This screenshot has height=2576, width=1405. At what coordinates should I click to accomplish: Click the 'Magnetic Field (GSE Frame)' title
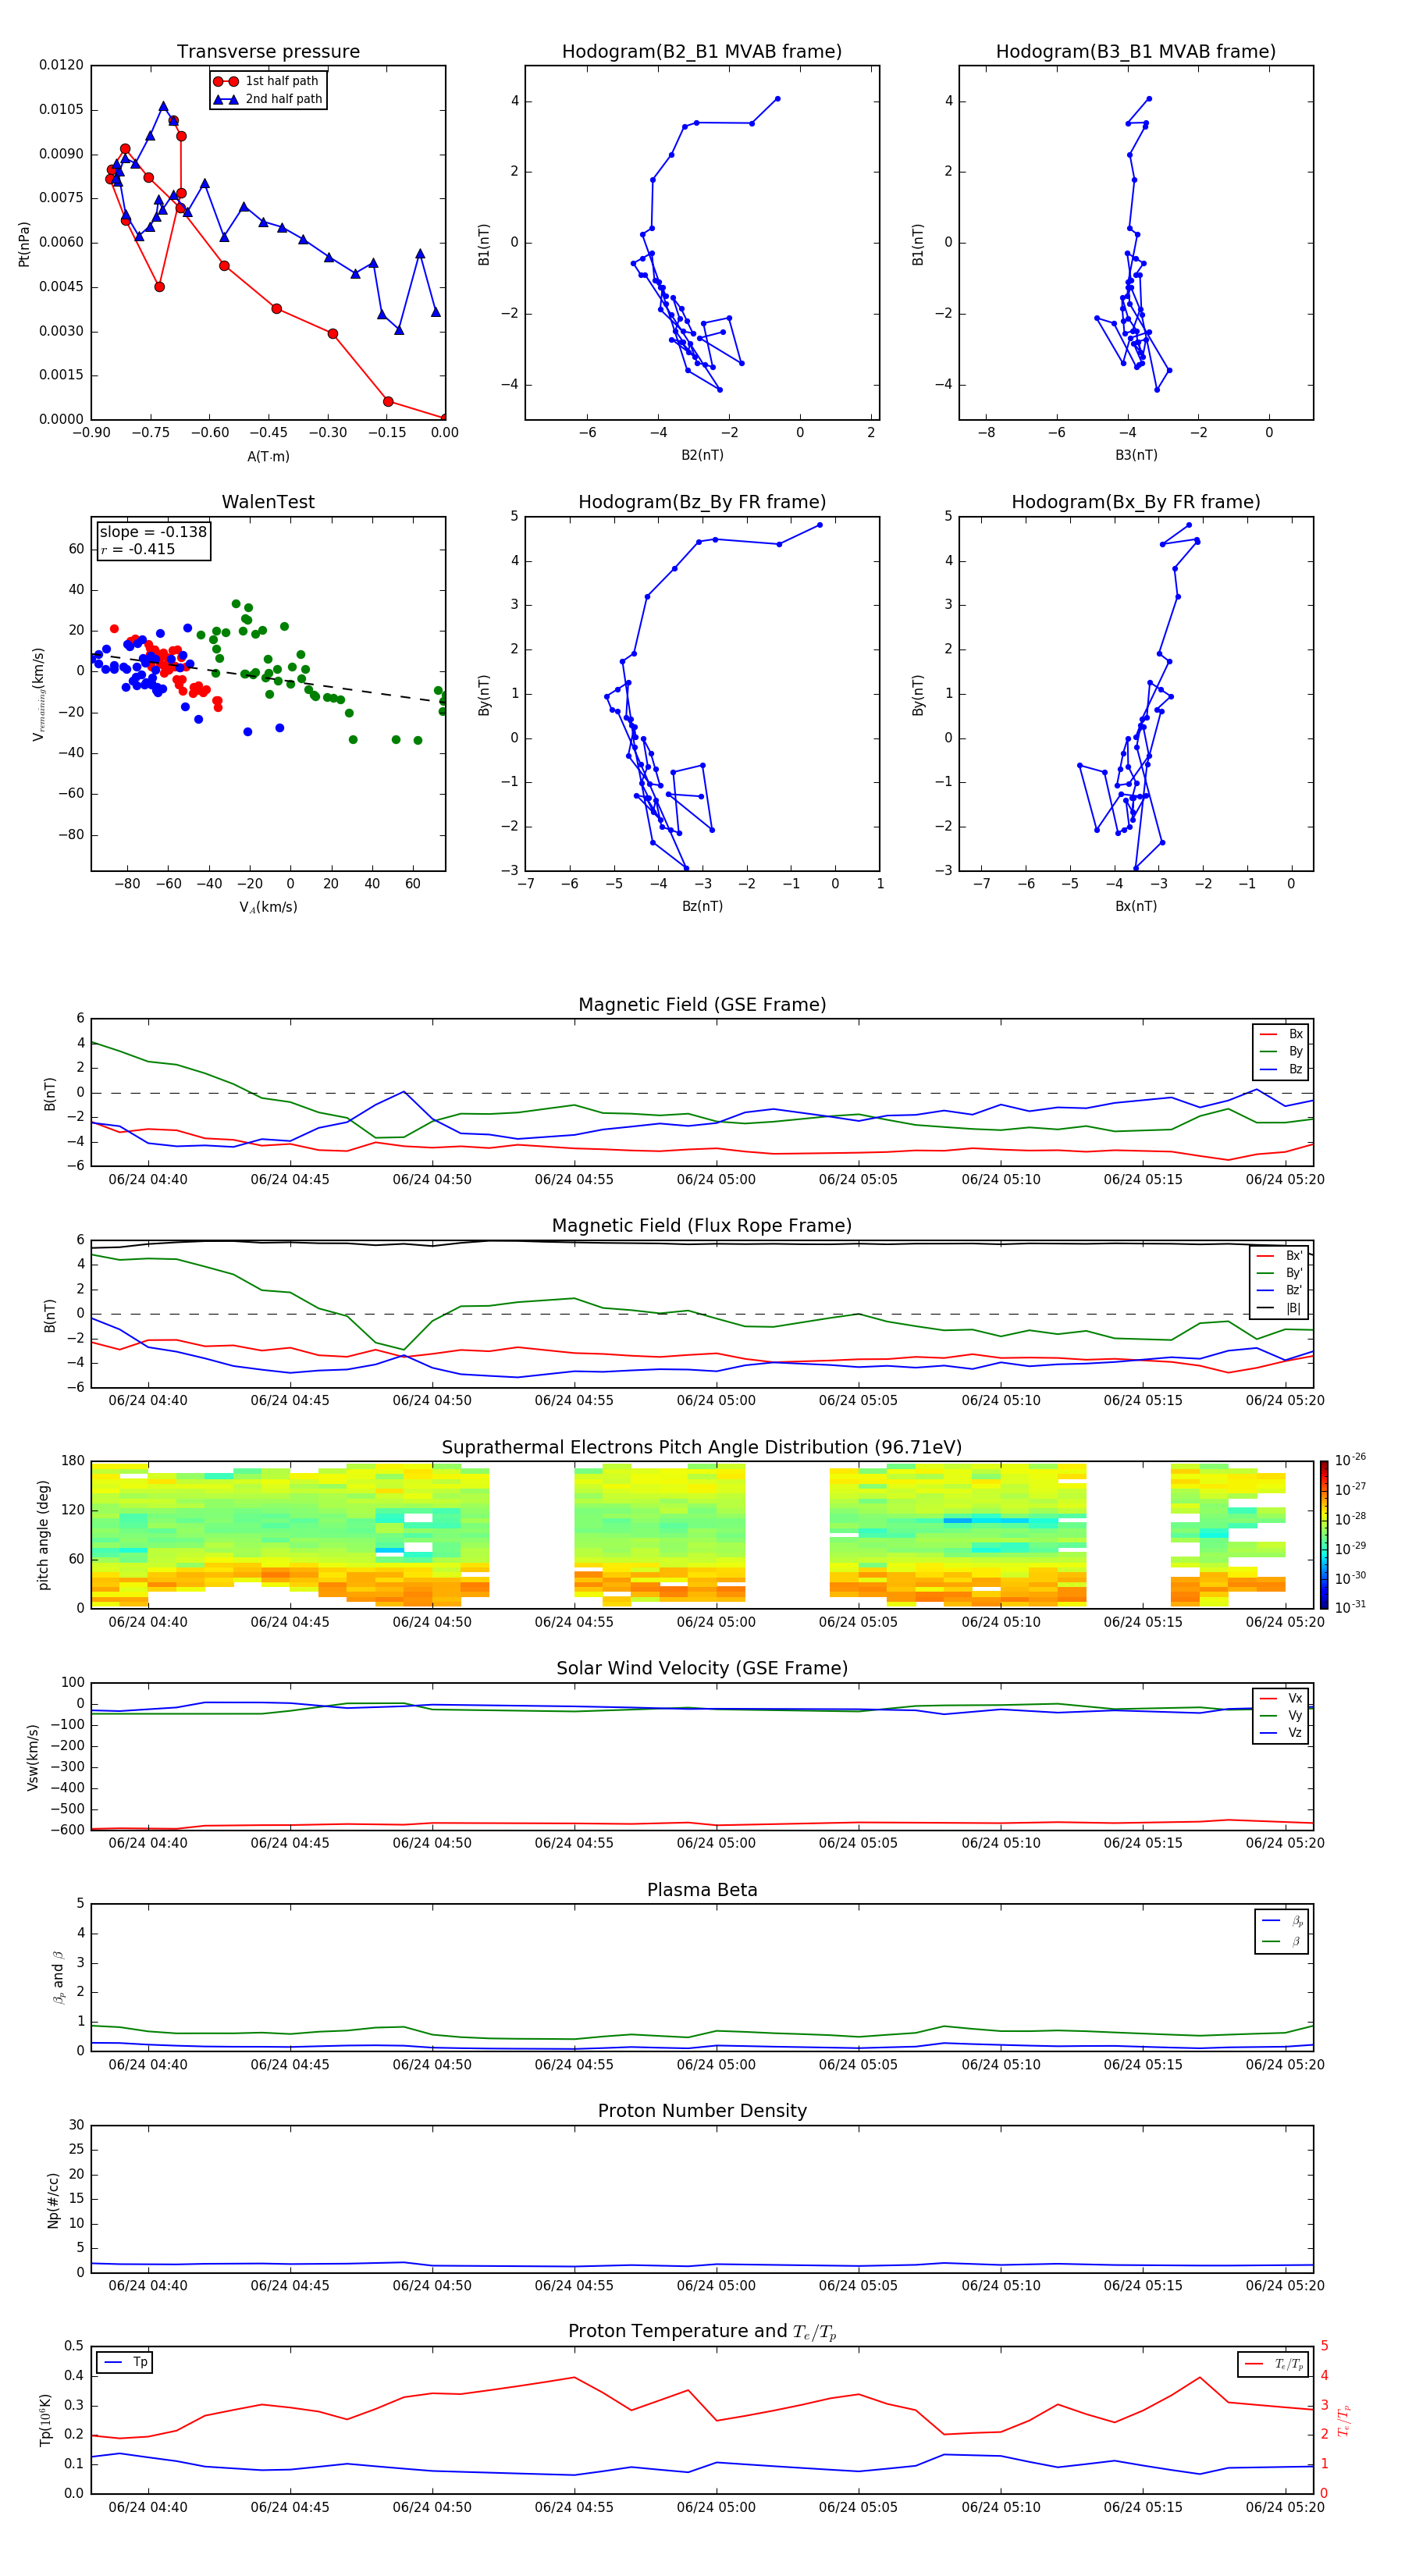tap(702, 1005)
